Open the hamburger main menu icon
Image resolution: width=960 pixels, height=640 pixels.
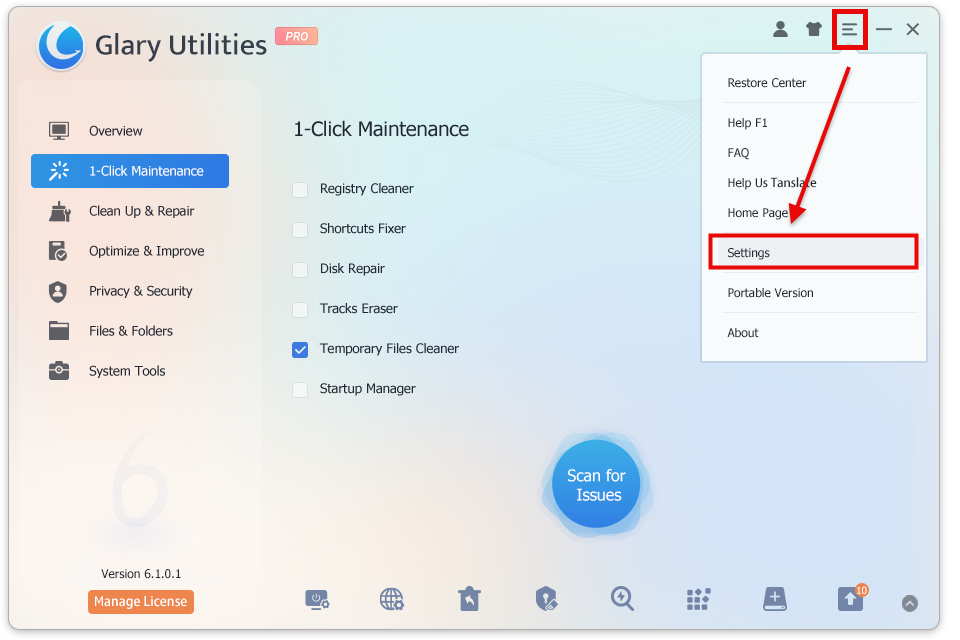point(849,29)
